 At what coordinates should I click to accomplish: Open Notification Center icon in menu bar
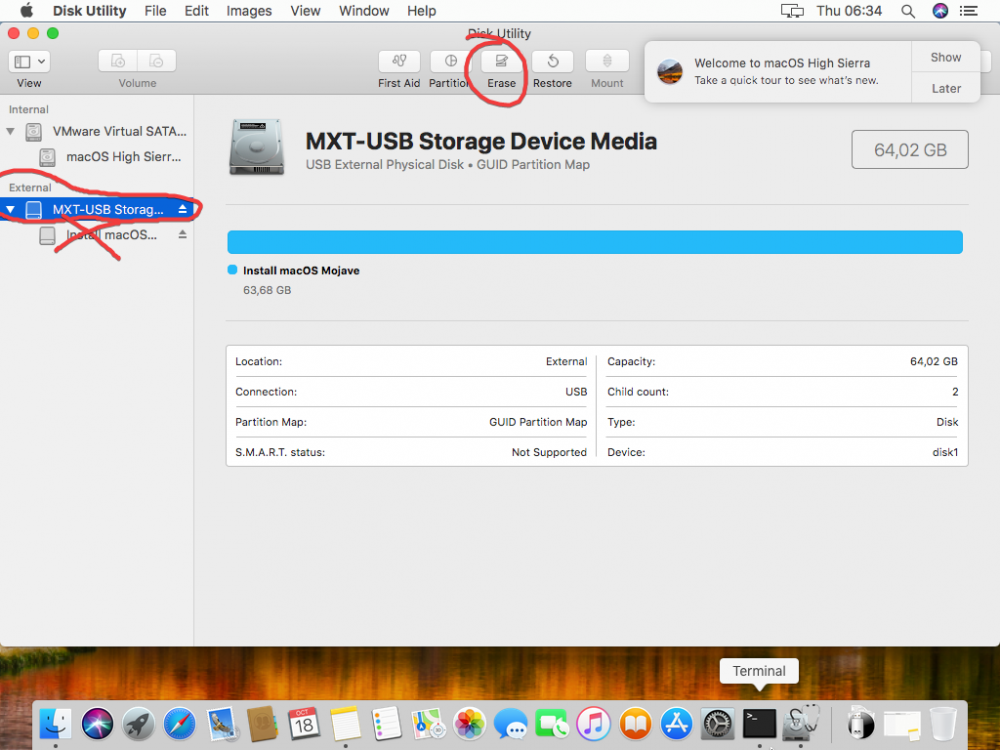[x=969, y=11]
